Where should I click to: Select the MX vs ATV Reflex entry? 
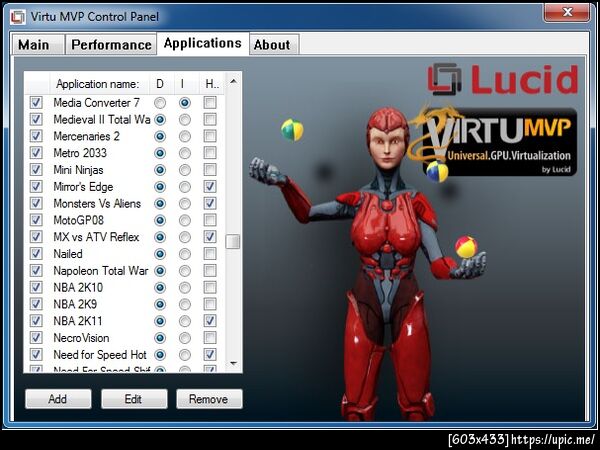click(x=96, y=237)
